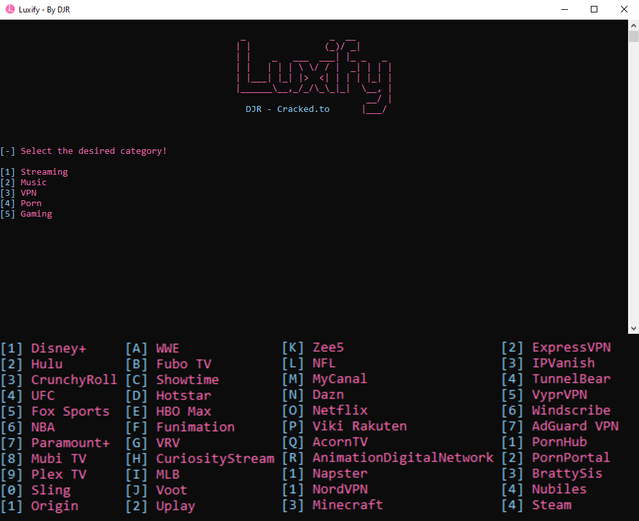Choose the VPN category entry
Viewport: 639px width, 521px height.
click(x=19, y=193)
